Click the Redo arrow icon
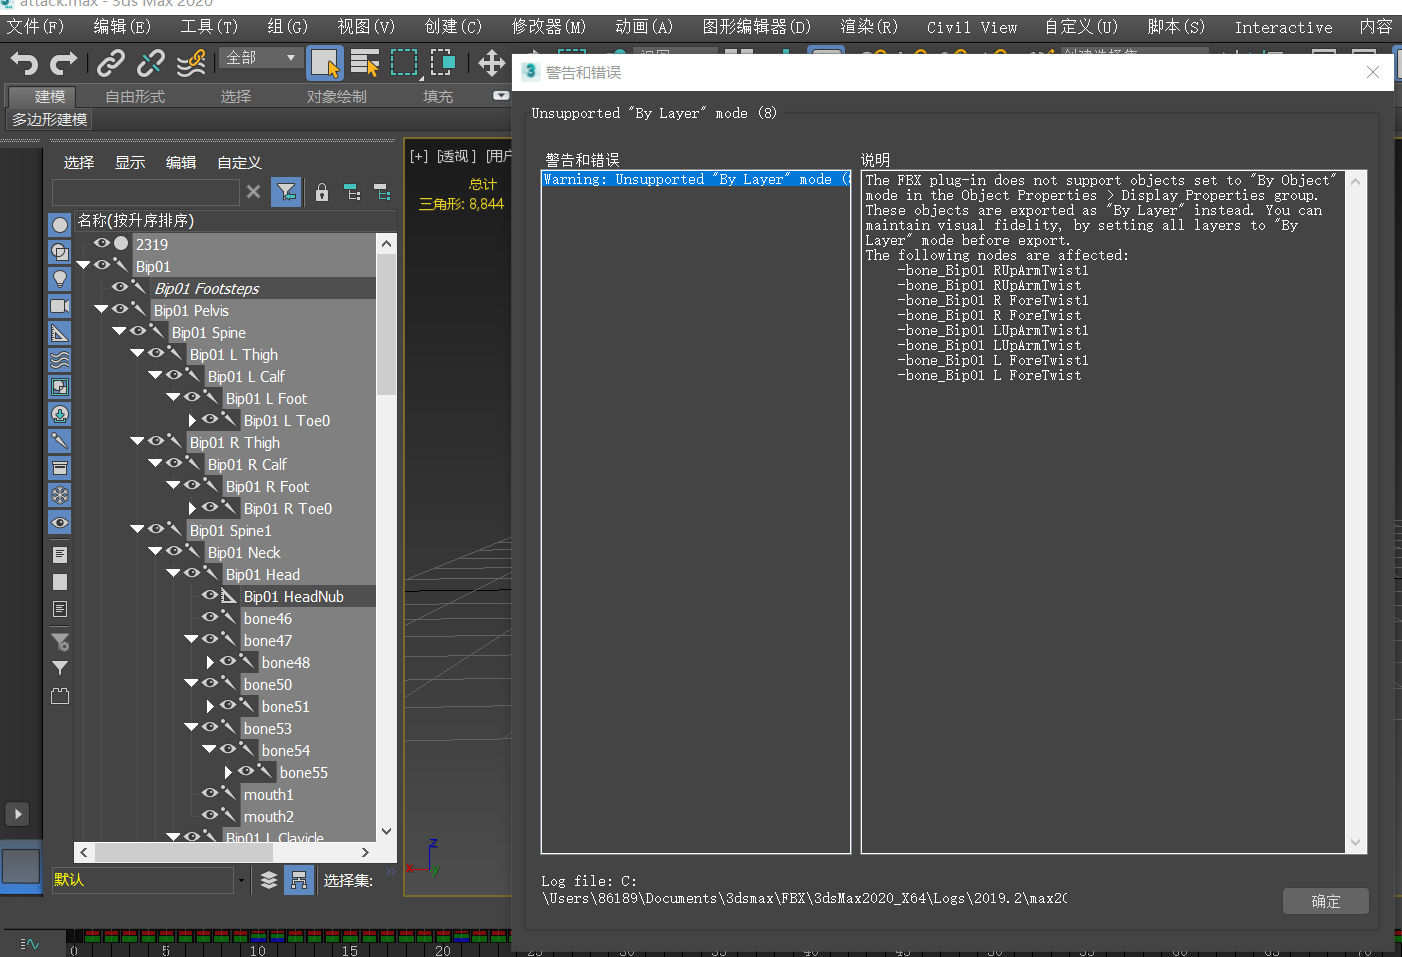The height and width of the screenshot is (957, 1402). point(63,65)
